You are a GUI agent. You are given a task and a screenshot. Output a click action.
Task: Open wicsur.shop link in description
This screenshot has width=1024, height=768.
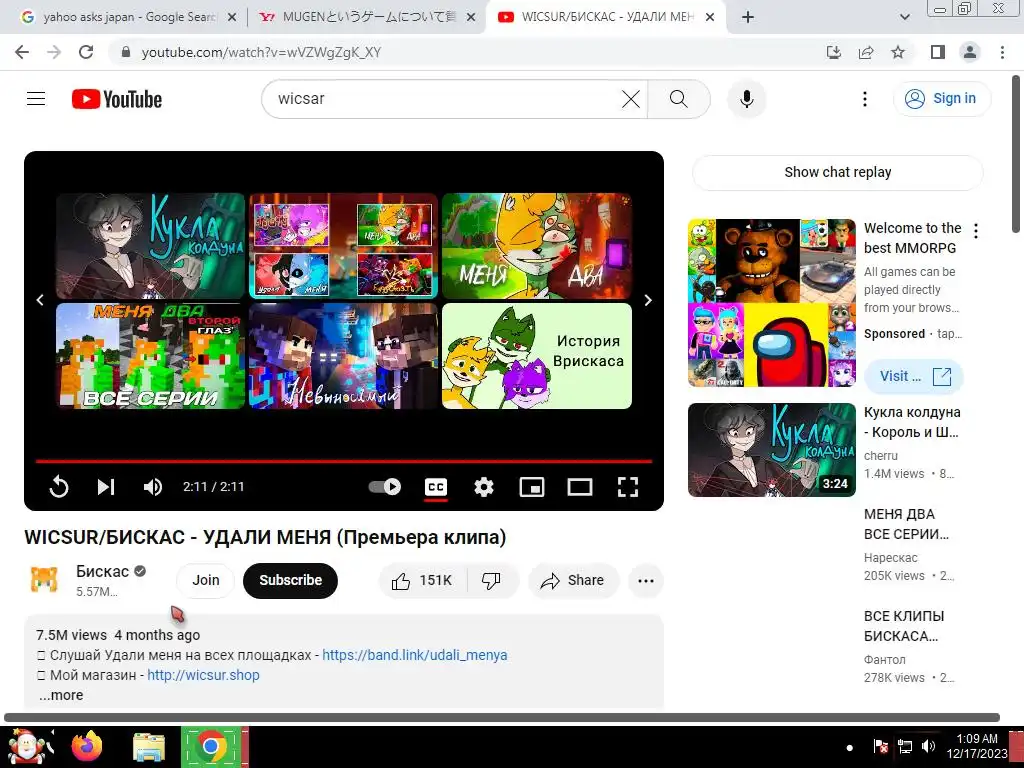pos(203,675)
